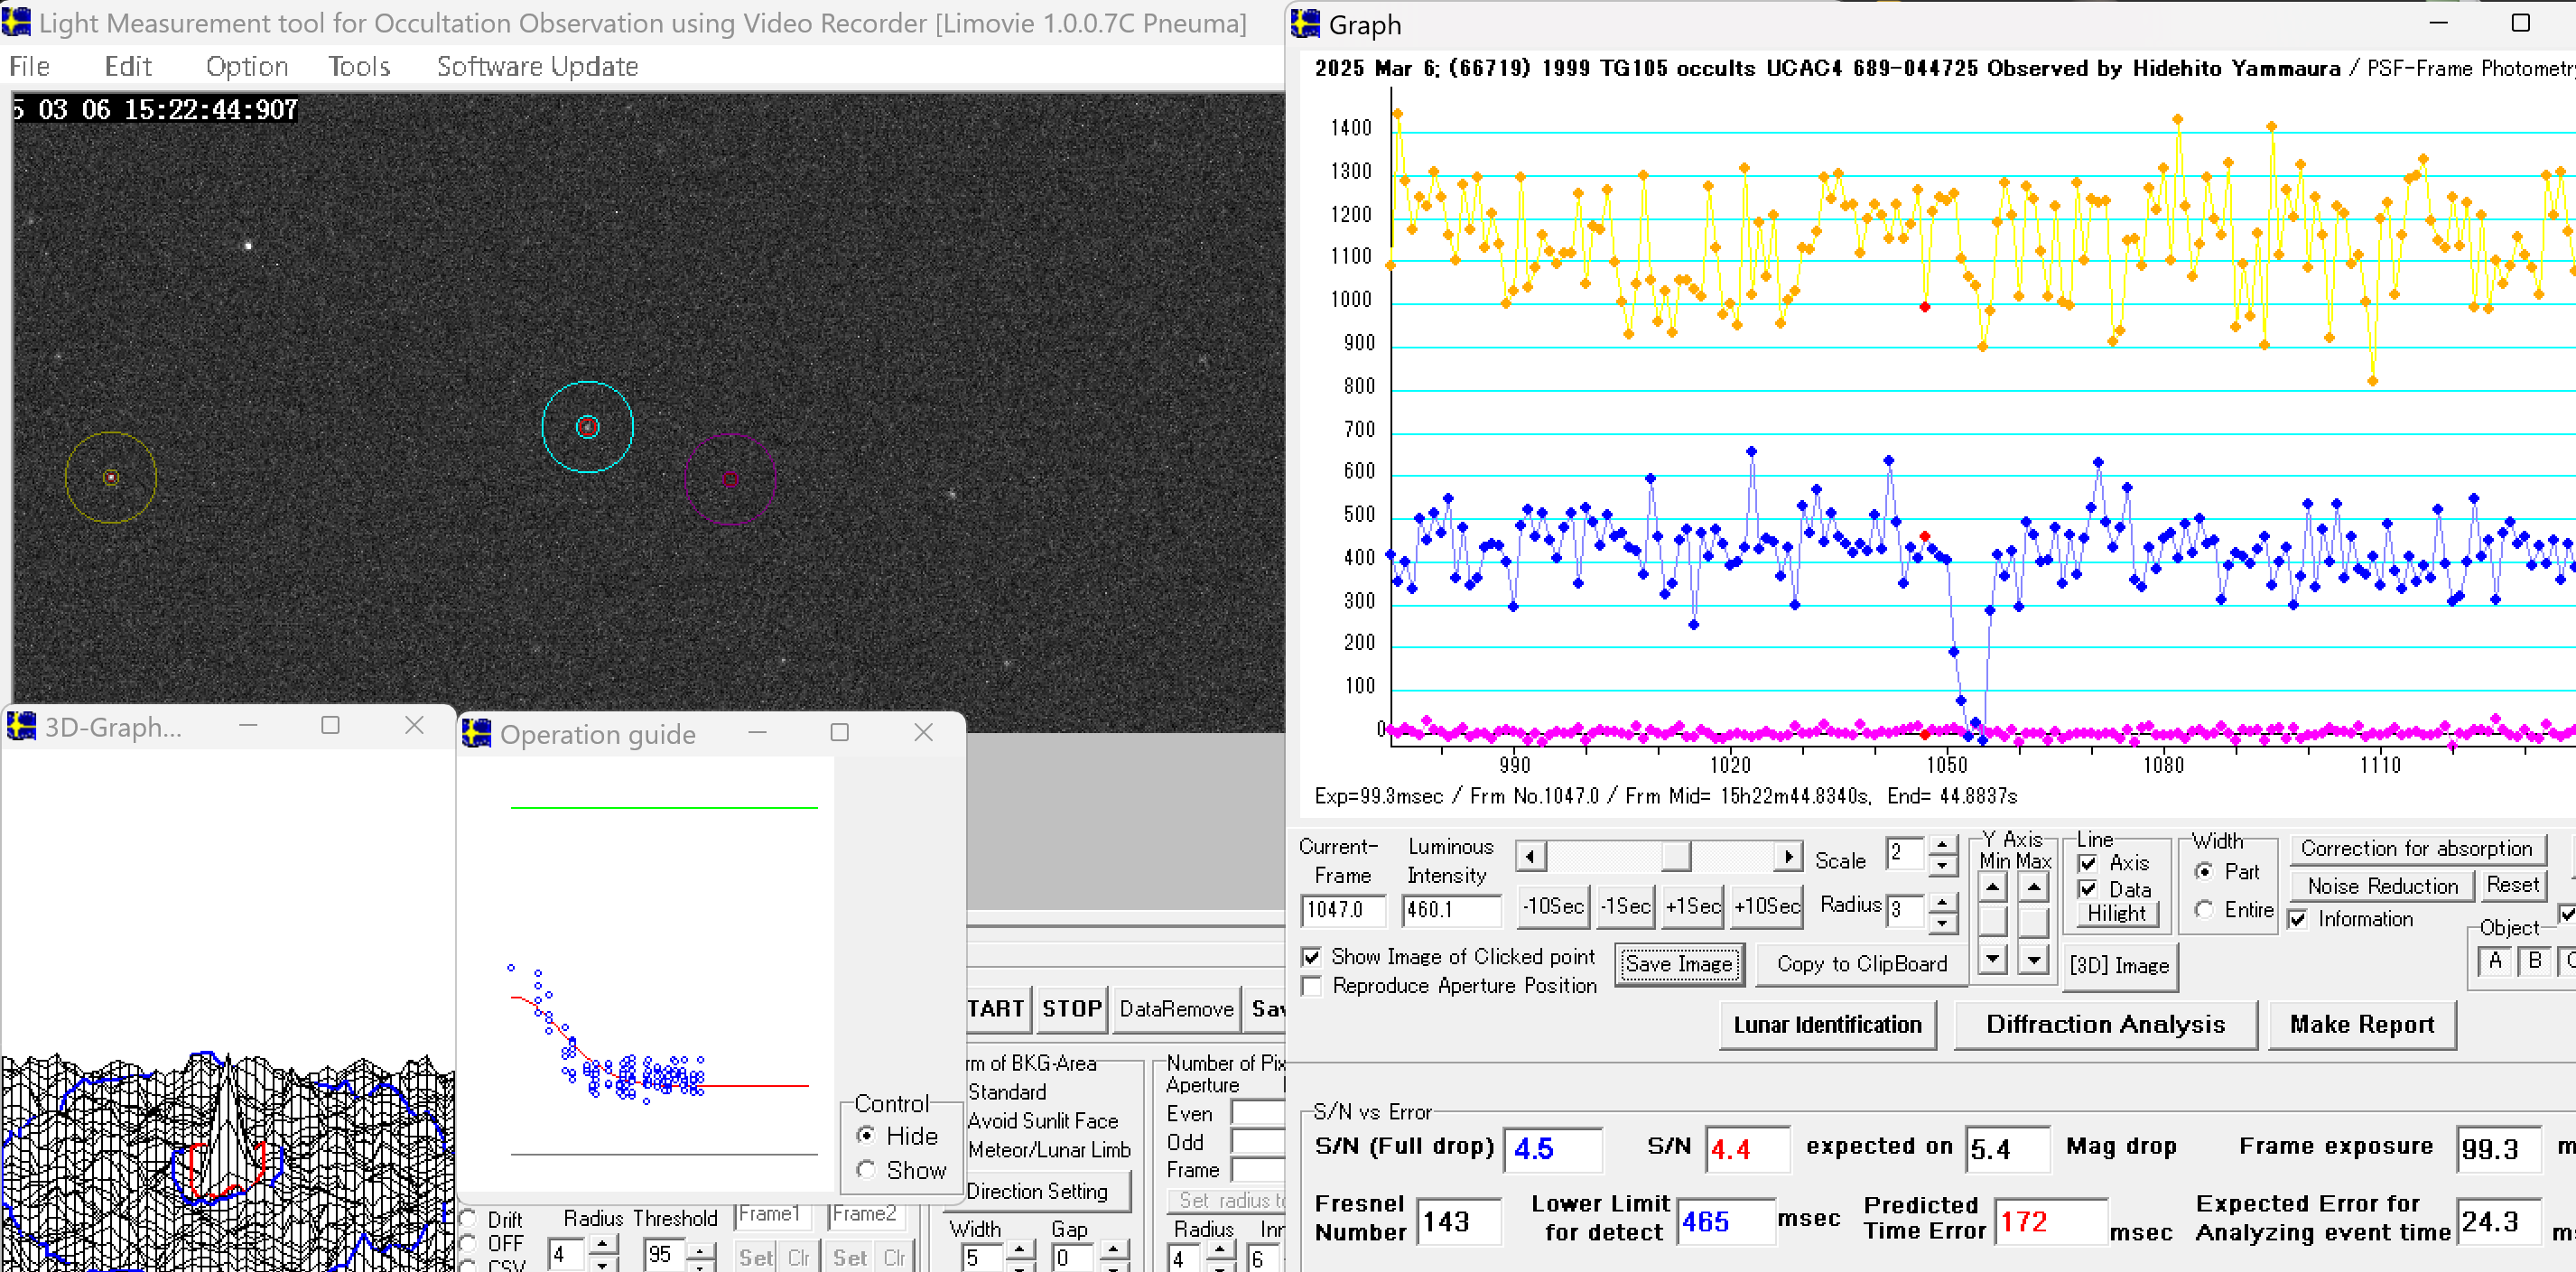Screen dimensions: 2576x1272
Task: Click the graph horizontal scrollbar thumb
Action: 1676,857
